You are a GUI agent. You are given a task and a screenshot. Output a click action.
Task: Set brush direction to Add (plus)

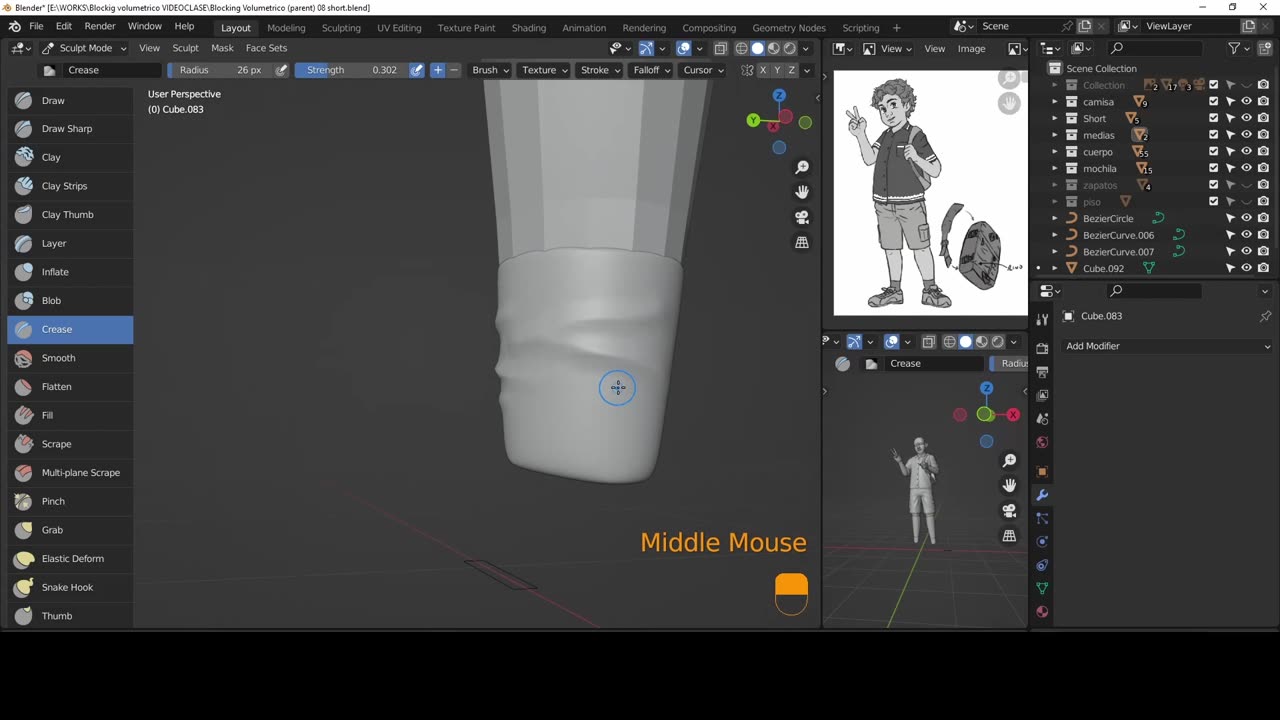tap(437, 70)
